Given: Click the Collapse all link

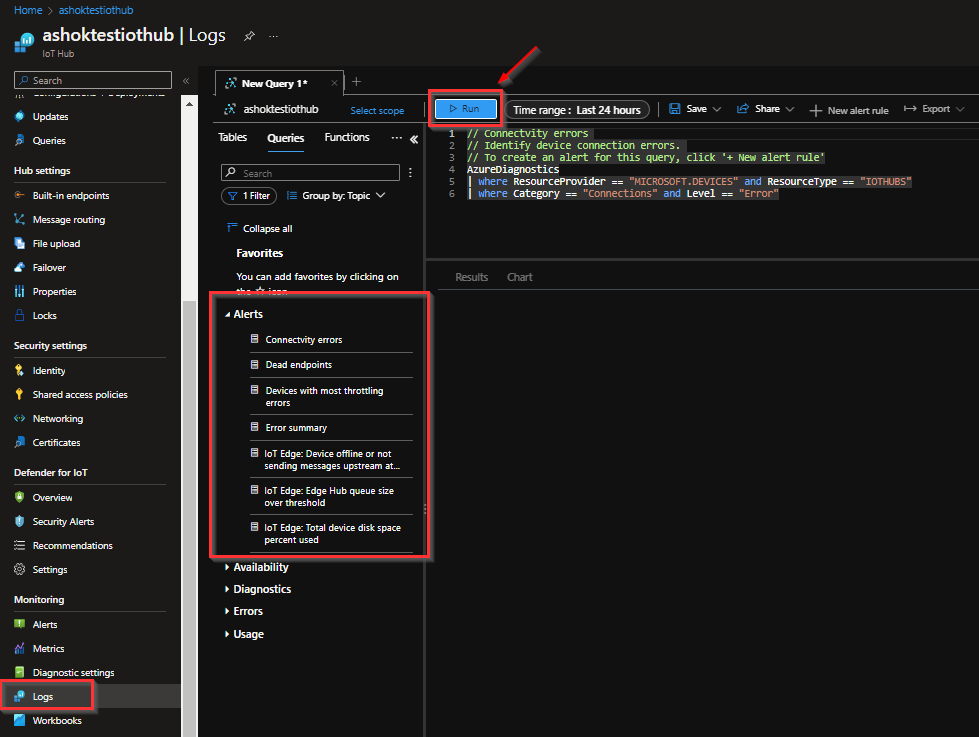Looking at the screenshot, I should pyautogui.click(x=267, y=228).
